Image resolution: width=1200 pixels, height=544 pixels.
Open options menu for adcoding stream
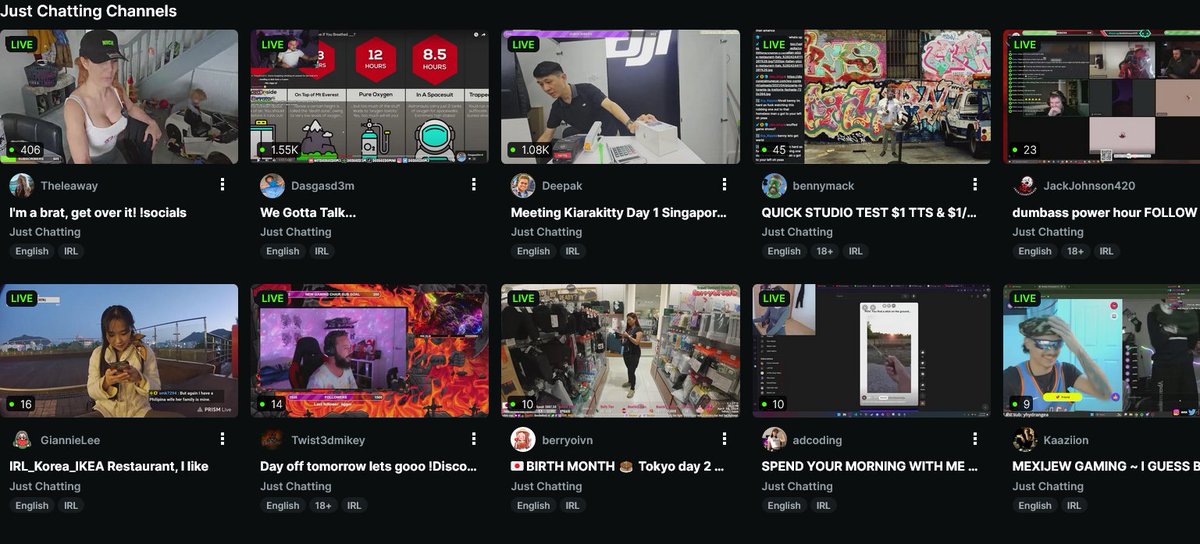tap(975, 440)
